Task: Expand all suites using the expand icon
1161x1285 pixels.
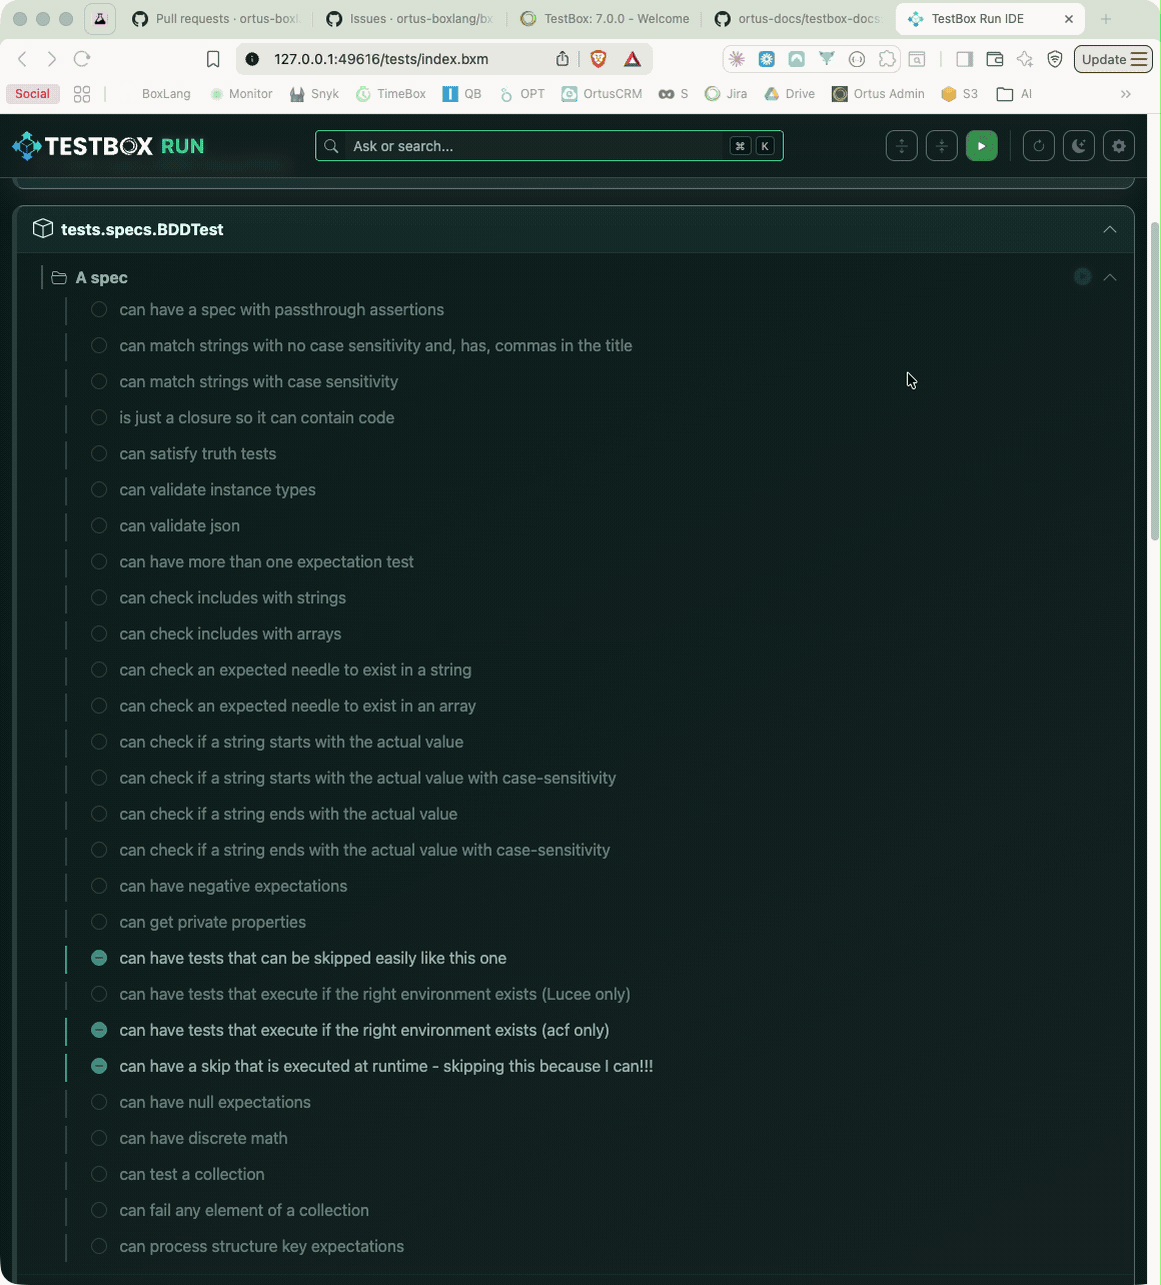Action: (901, 145)
